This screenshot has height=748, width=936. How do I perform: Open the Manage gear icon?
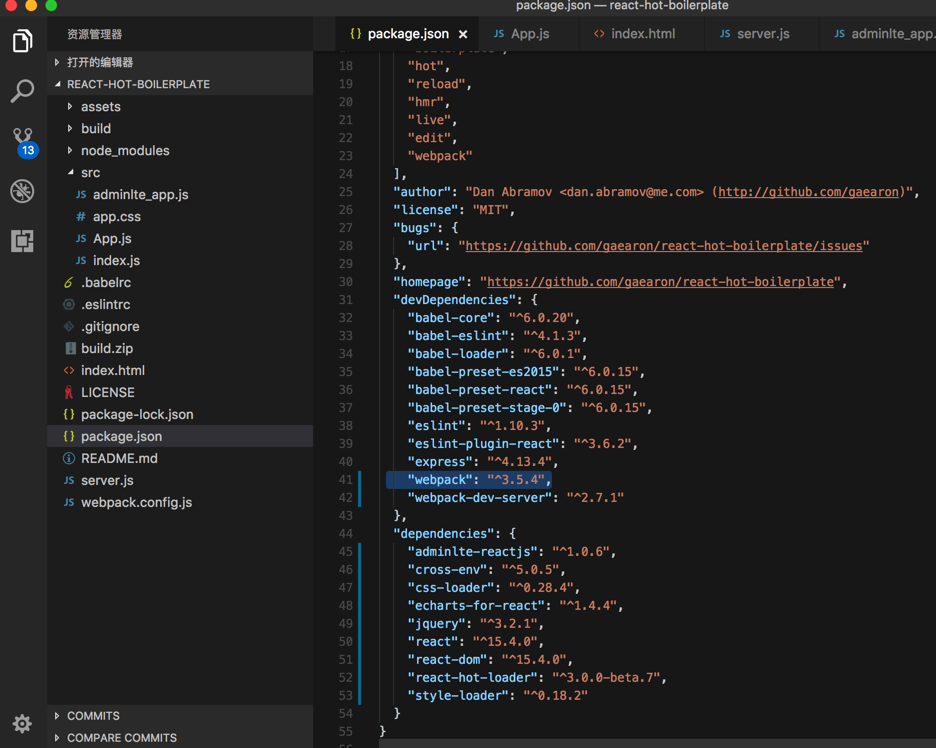[x=22, y=723]
